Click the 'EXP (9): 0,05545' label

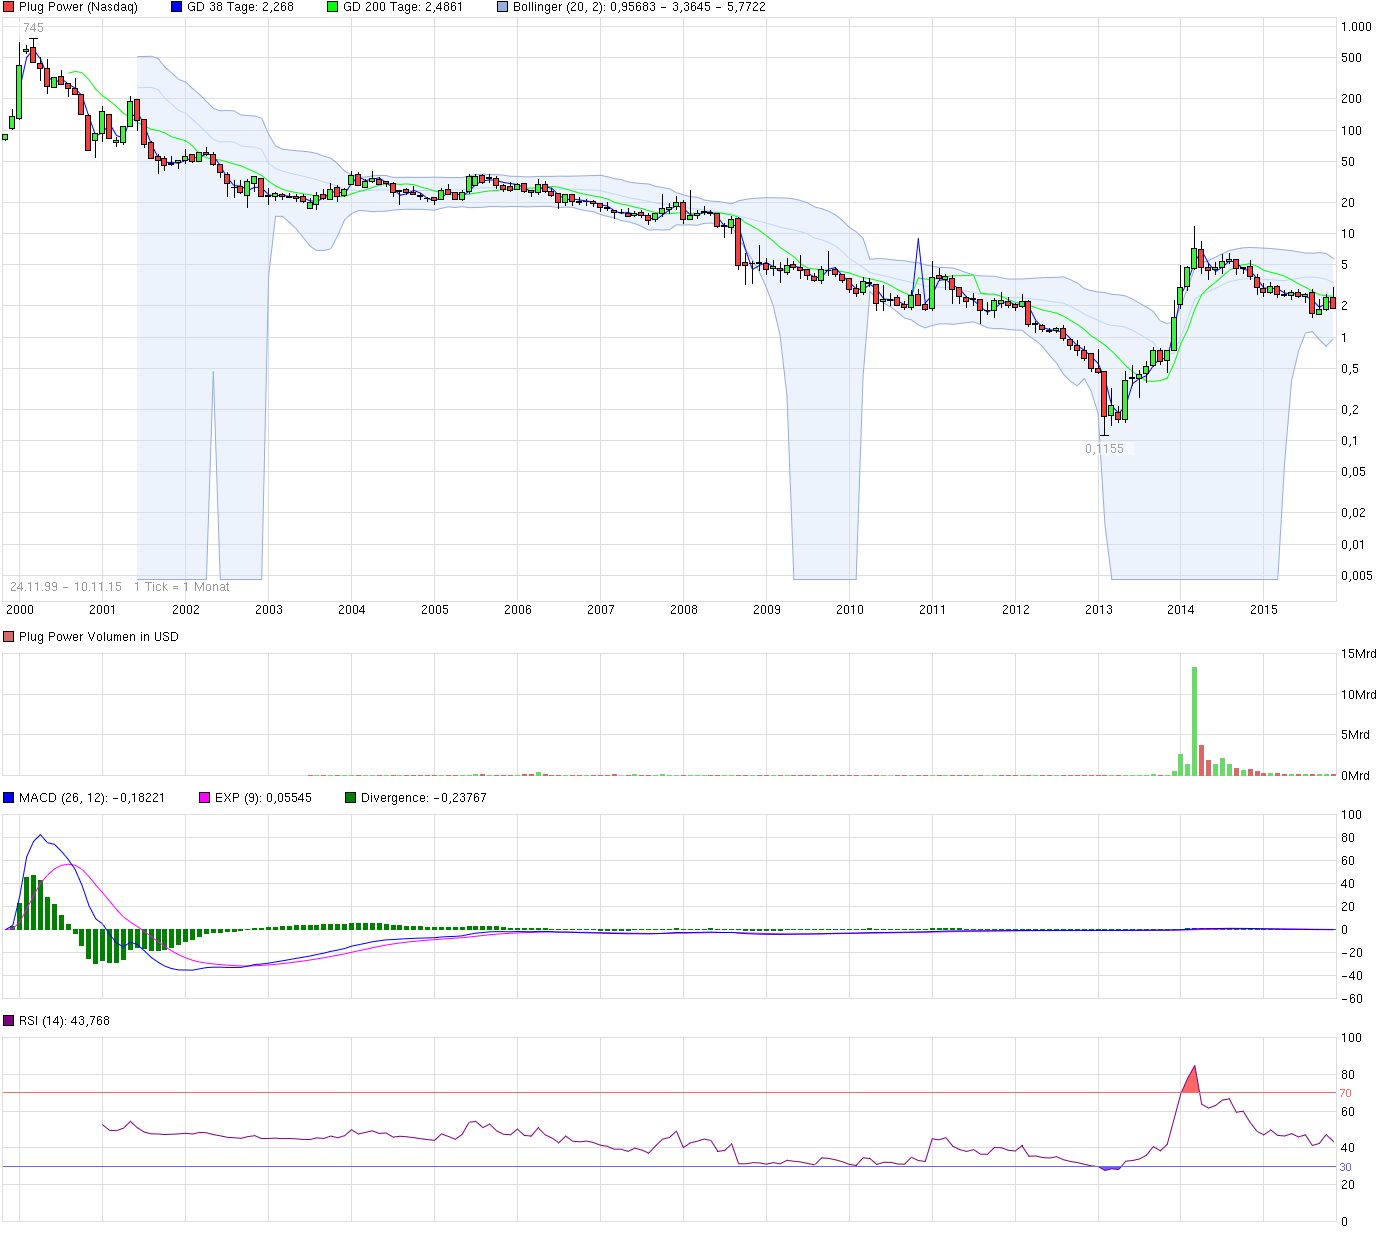(x=263, y=798)
